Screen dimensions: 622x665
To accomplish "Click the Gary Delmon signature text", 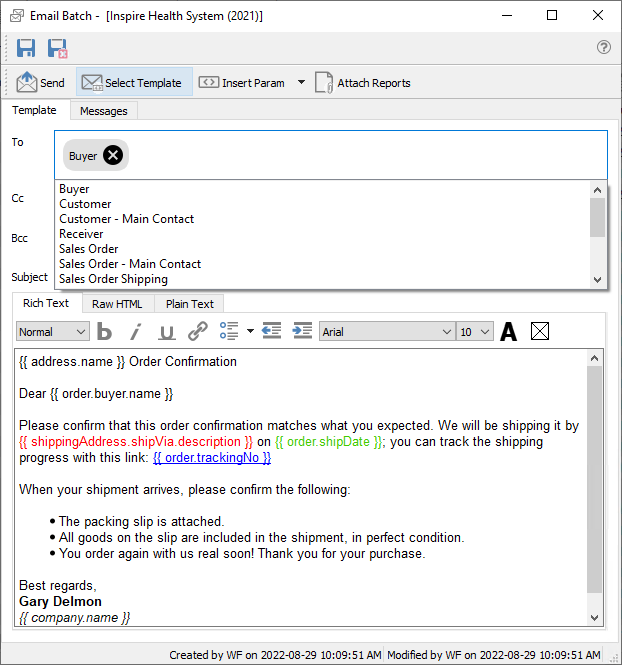I will coord(60,601).
